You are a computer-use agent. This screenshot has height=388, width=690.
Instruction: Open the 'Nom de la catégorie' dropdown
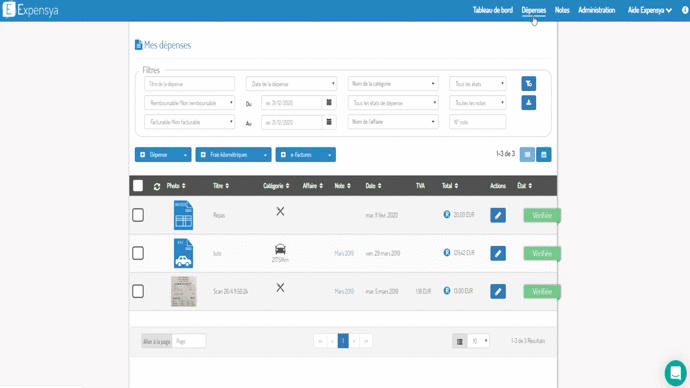click(x=393, y=84)
